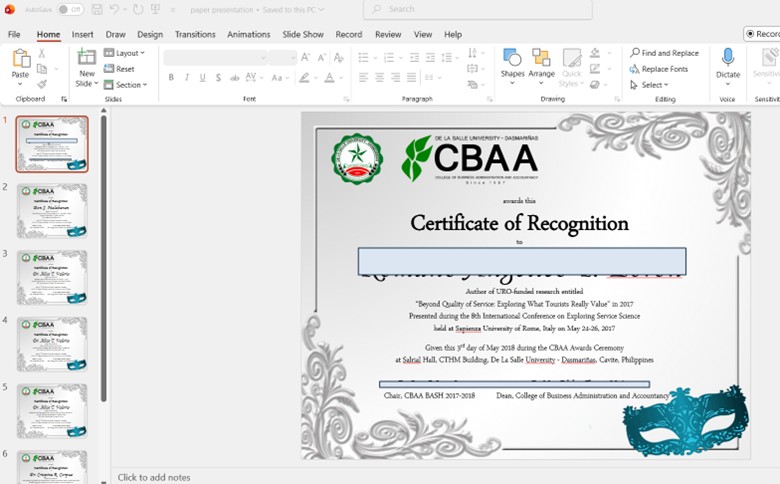780x484 pixels.
Task: Click the Bullets list icon
Action: click(364, 58)
